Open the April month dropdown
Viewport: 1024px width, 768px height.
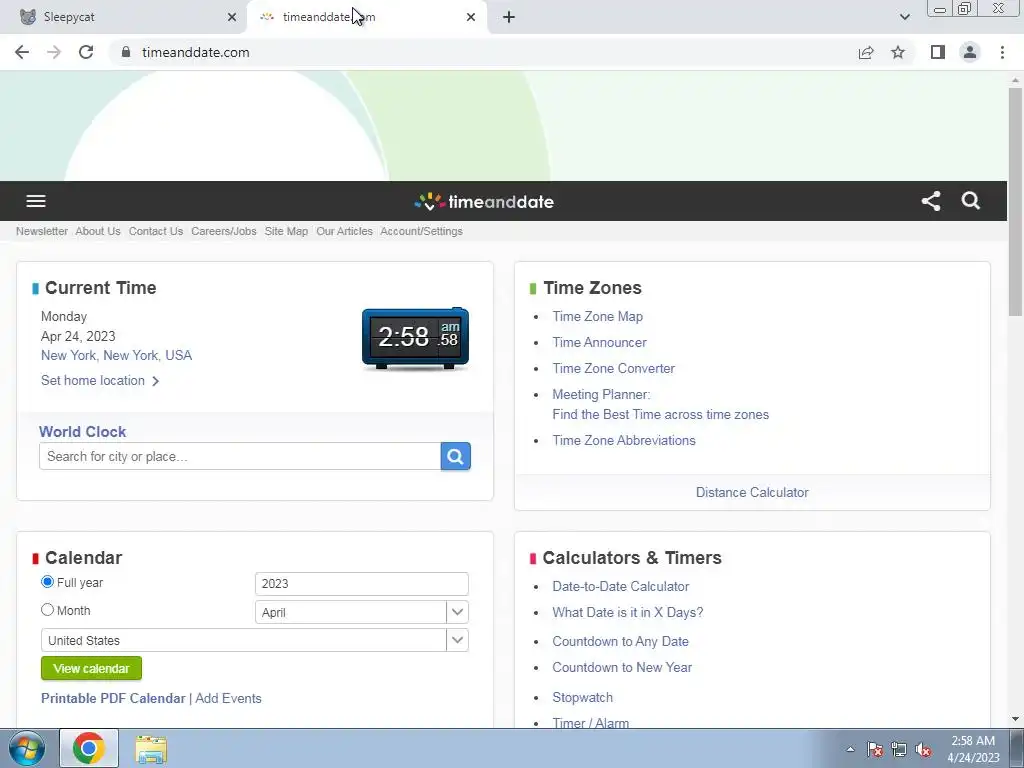click(361, 613)
